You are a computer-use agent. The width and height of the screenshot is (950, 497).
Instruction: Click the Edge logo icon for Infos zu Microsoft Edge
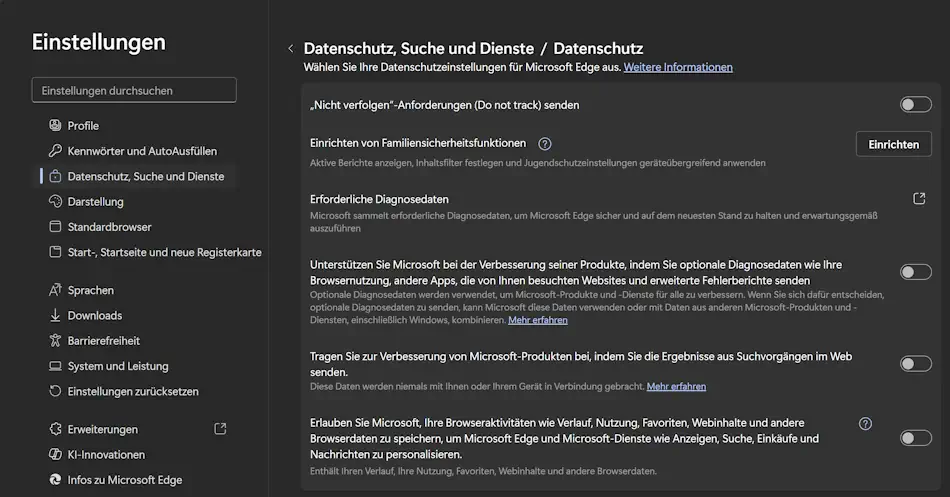[55, 479]
